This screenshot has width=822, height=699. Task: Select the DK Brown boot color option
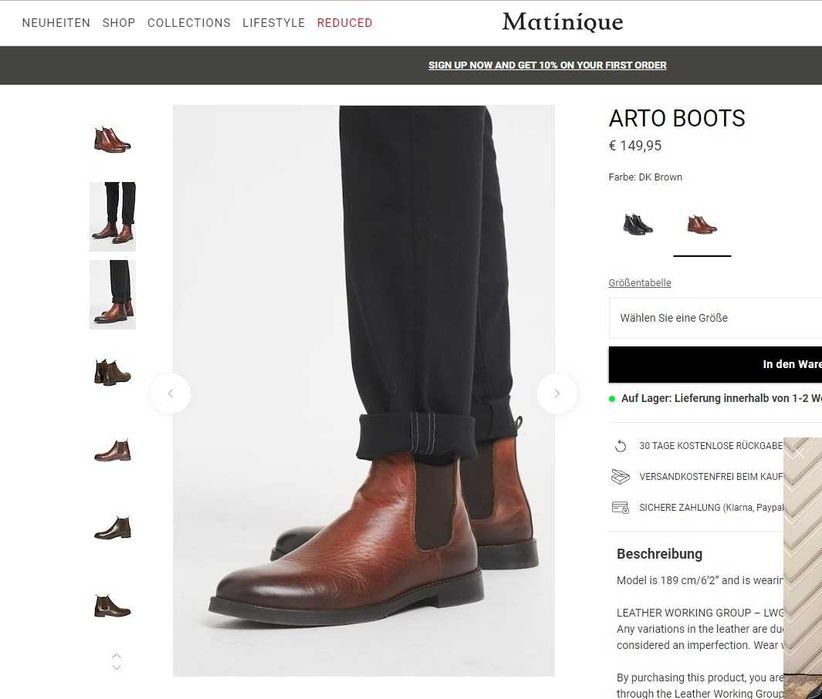702,224
